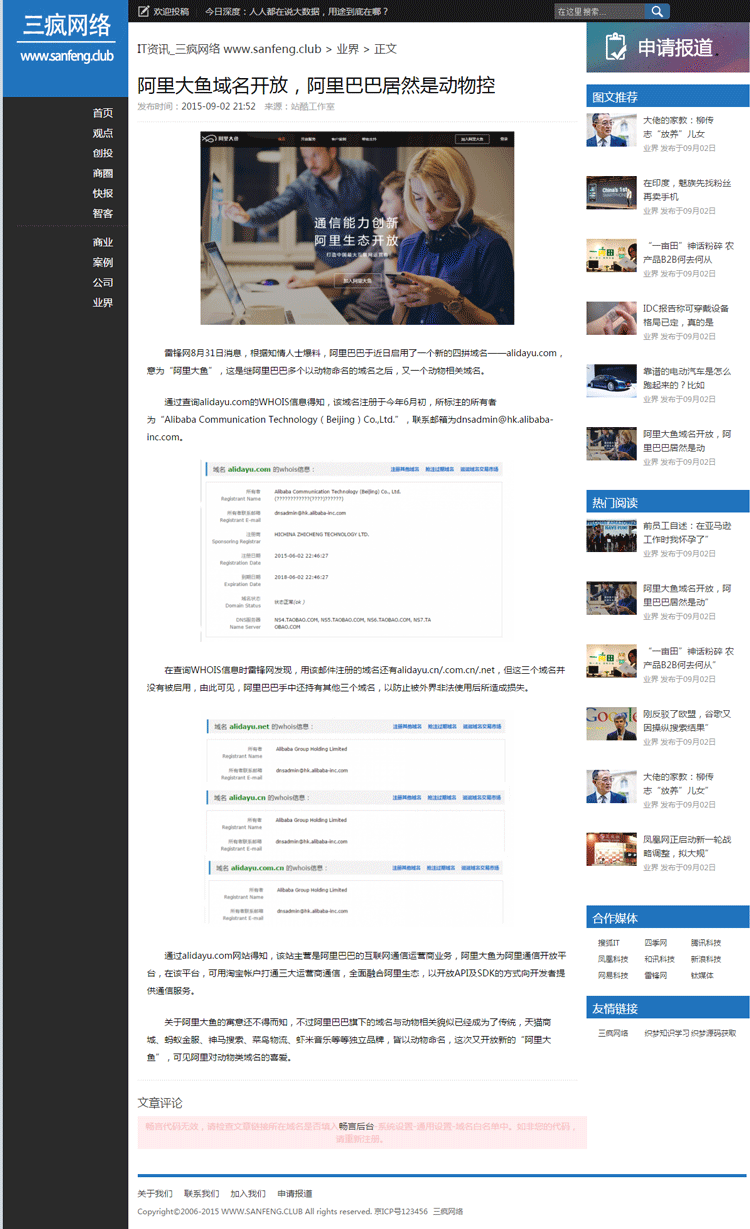Click friend link 三疯网络 under 友情链接
The width and height of the screenshot is (750, 1229).
pyautogui.click(x=614, y=1033)
